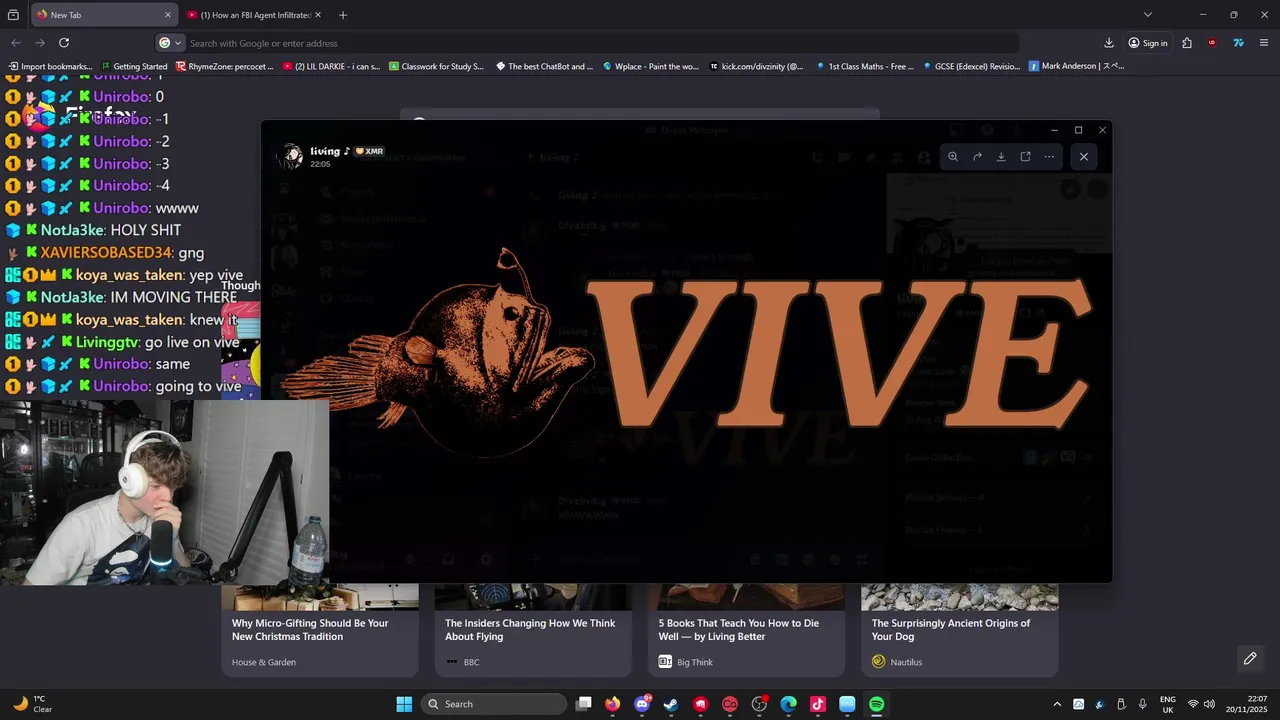Open the 7TV extension icon

[x=1238, y=43]
